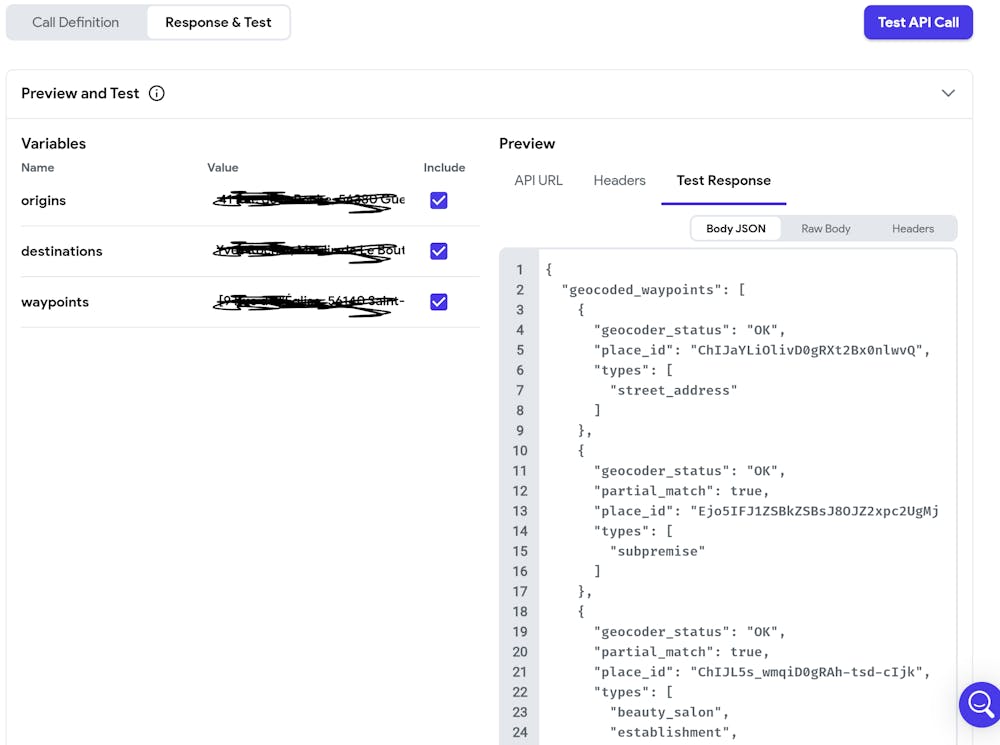Show the Body JSON view
The height and width of the screenshot is (745, 1000).
pos(736,228)
